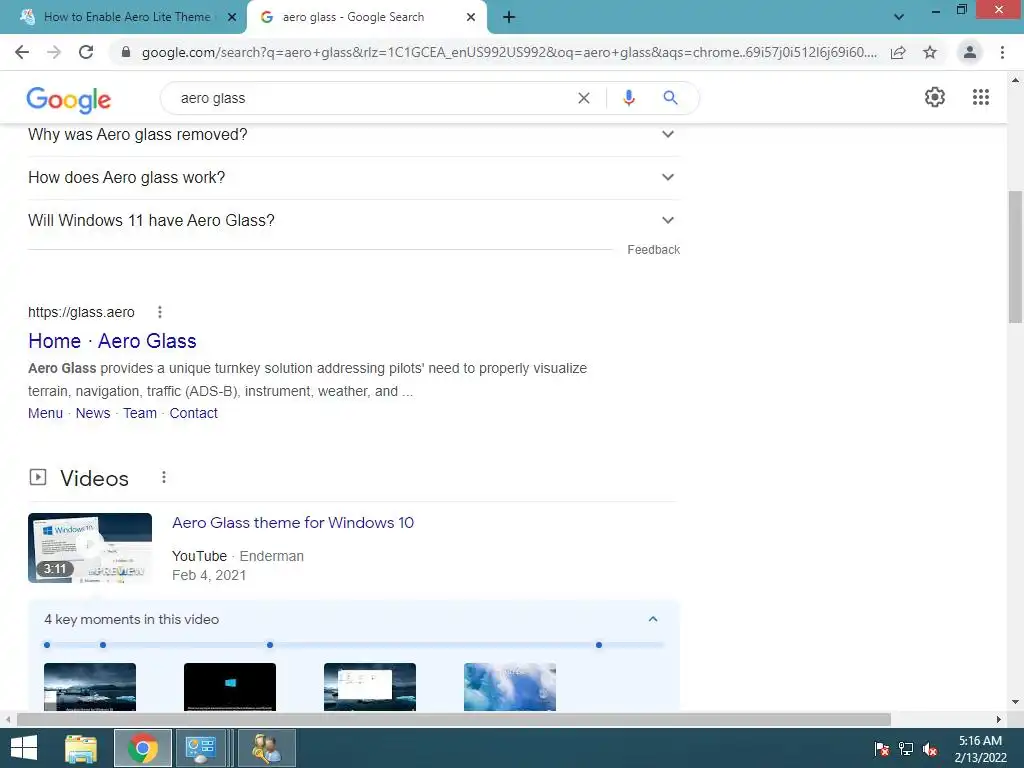Open the Chrome profile avatar
Image resolution: width=1024 pixels, height=768 pixels.
click(x=970, y=52)
